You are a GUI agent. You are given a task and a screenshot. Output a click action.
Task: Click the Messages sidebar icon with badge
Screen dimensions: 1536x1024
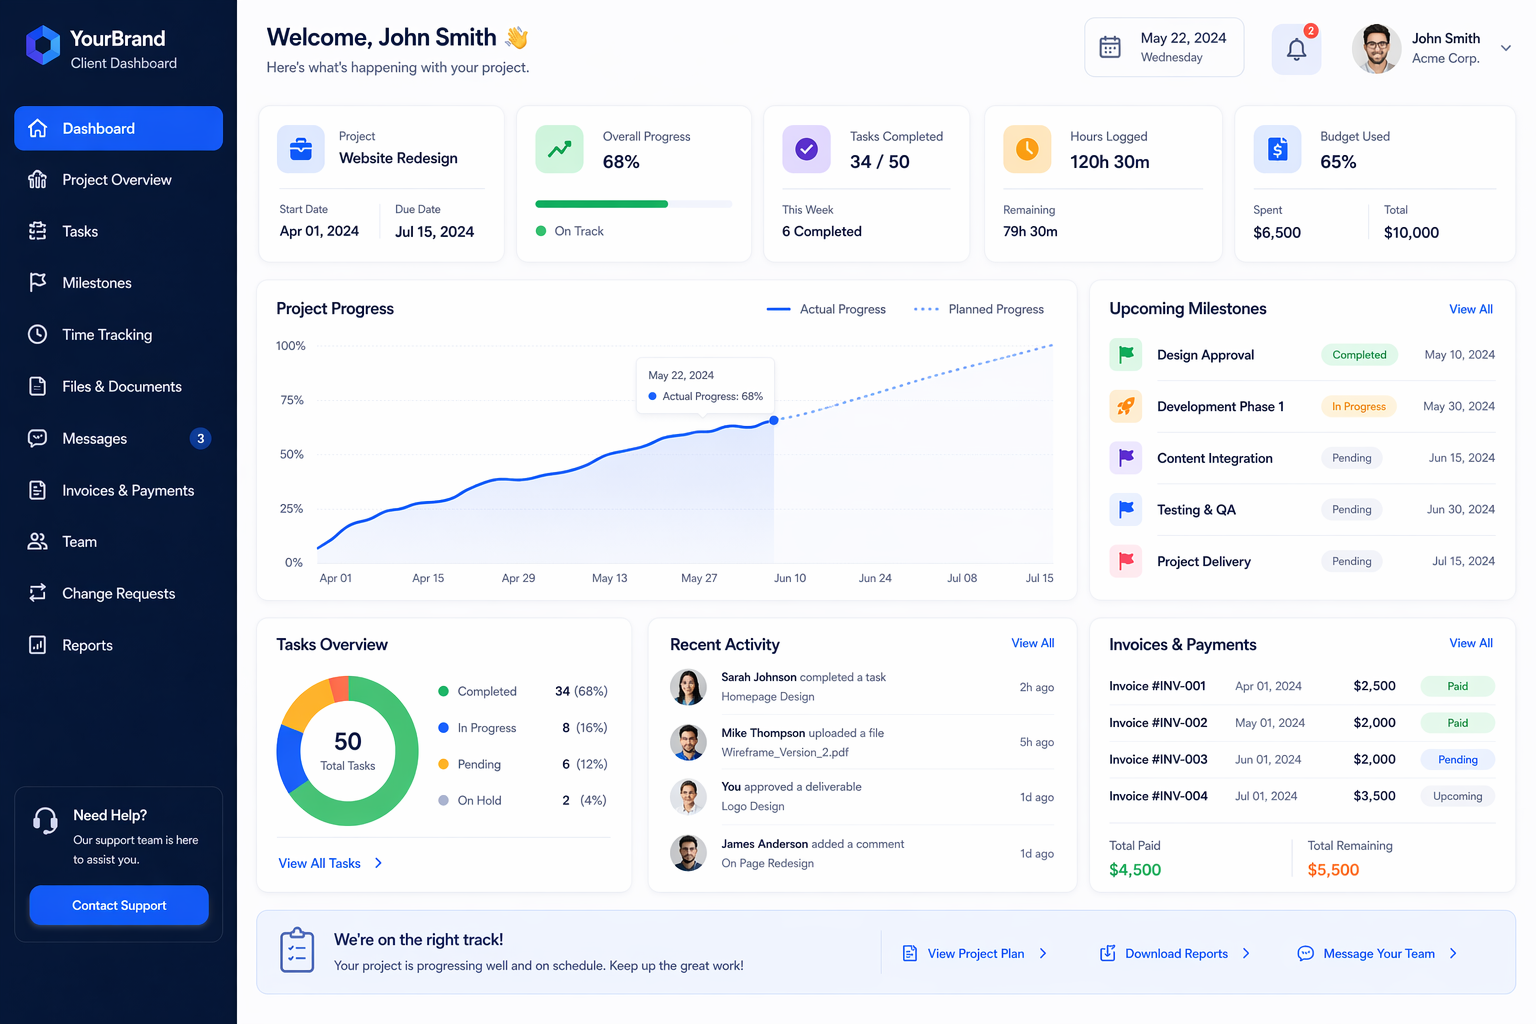(x=37, y=438)
